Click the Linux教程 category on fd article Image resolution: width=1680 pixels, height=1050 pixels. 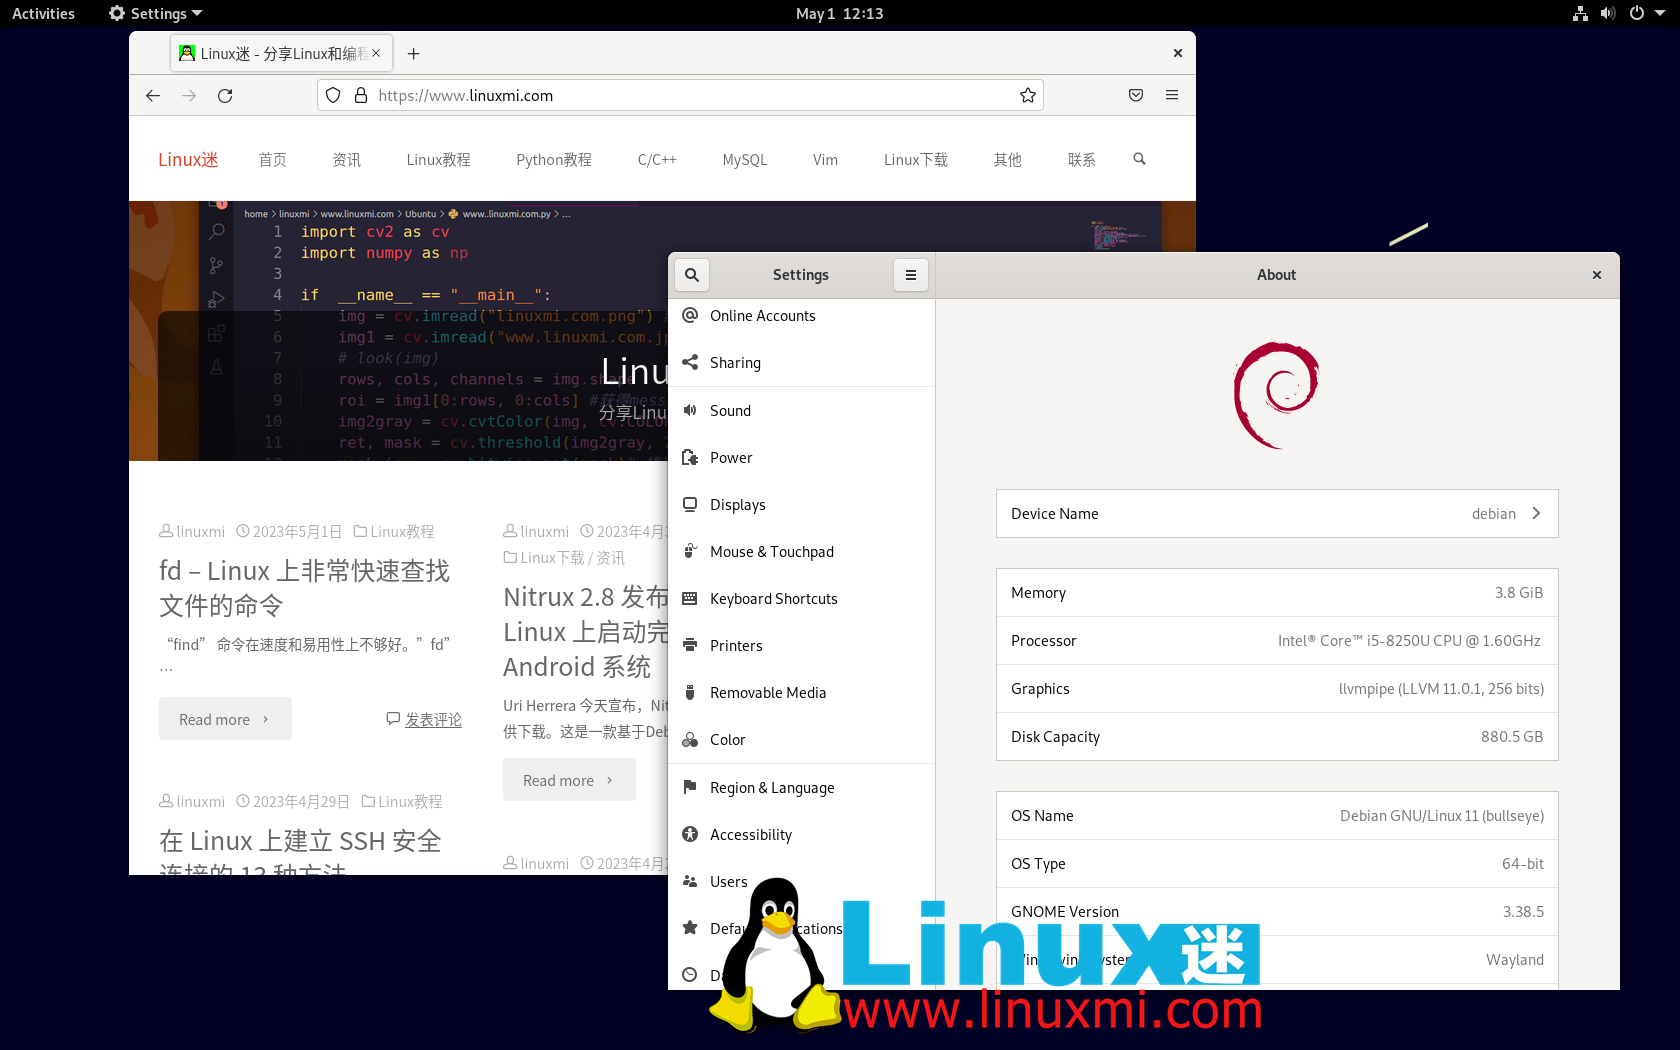tap(402, 532)
